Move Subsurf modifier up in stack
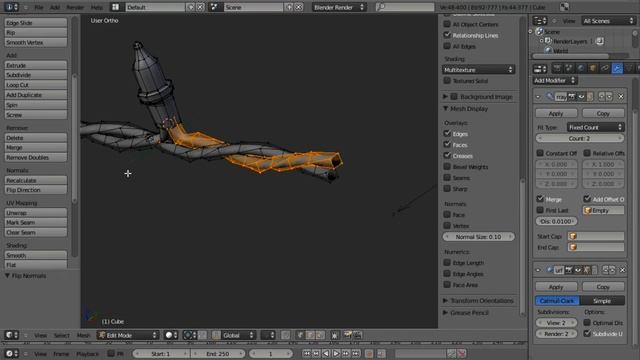 pyautogui.click(x=605, y=270)
